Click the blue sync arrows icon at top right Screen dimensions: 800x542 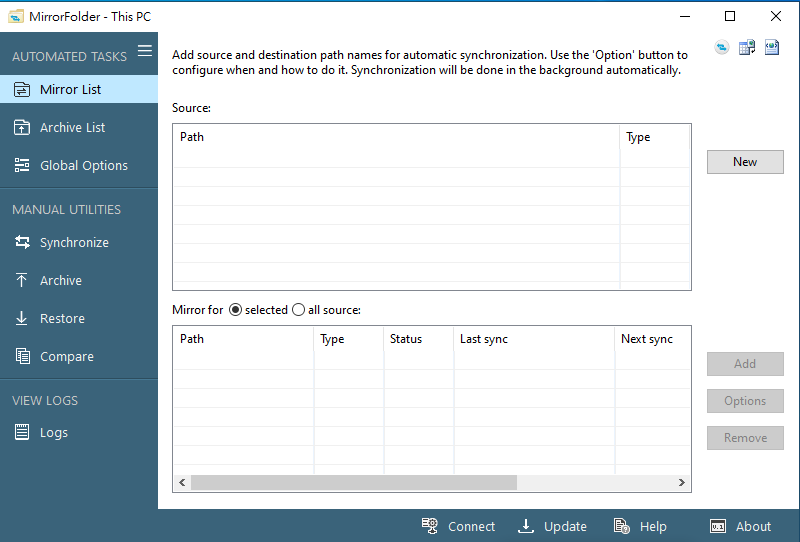click(722, 48)
